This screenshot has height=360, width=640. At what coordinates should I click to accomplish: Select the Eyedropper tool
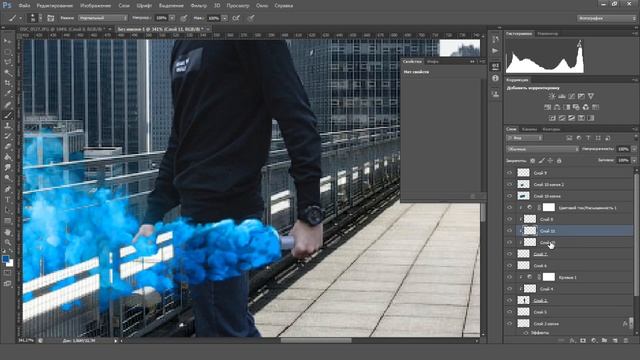point(8,94)
